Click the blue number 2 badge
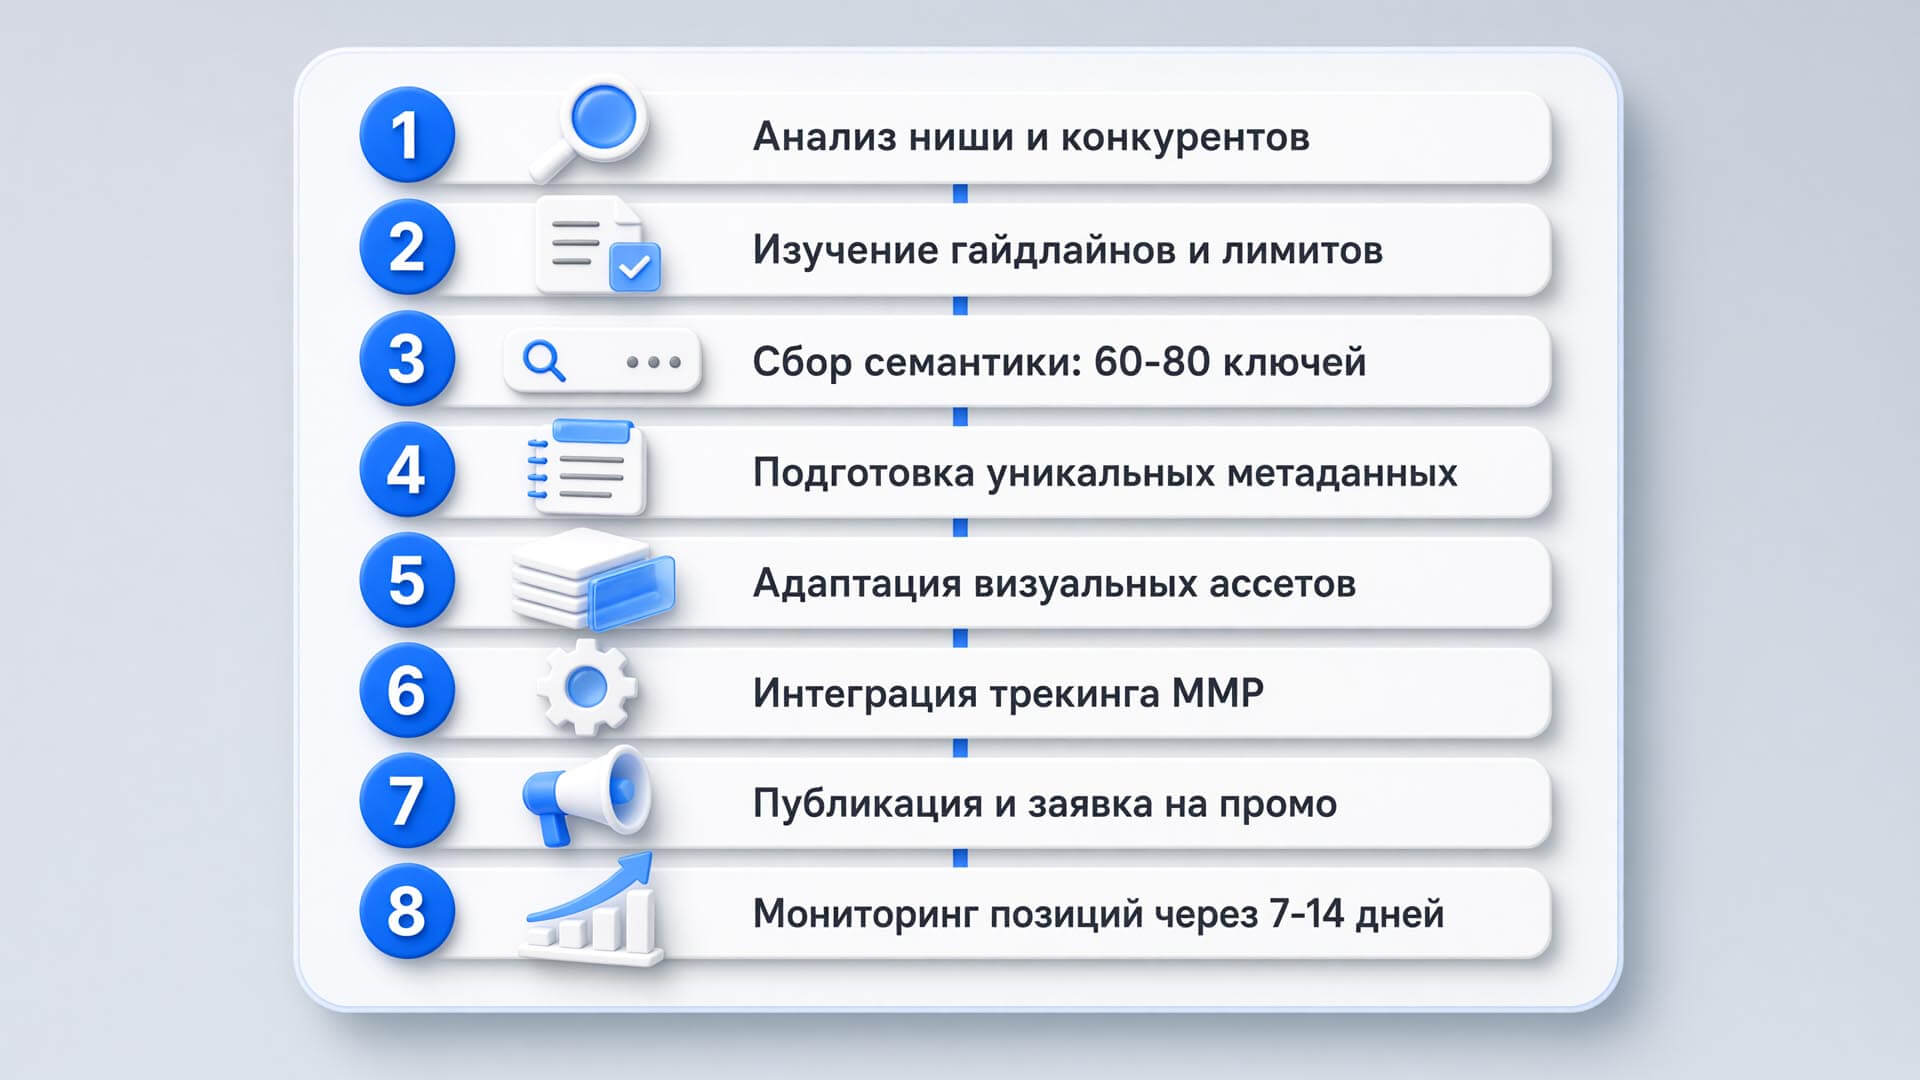This screenshot has width=1920, height=1080. pos(407,247)
